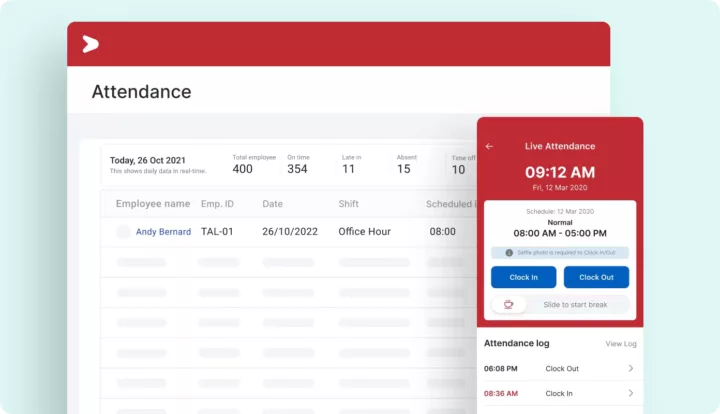Click the Date column header
Viewport: 720px width, 414px height.
pos(273,204)
